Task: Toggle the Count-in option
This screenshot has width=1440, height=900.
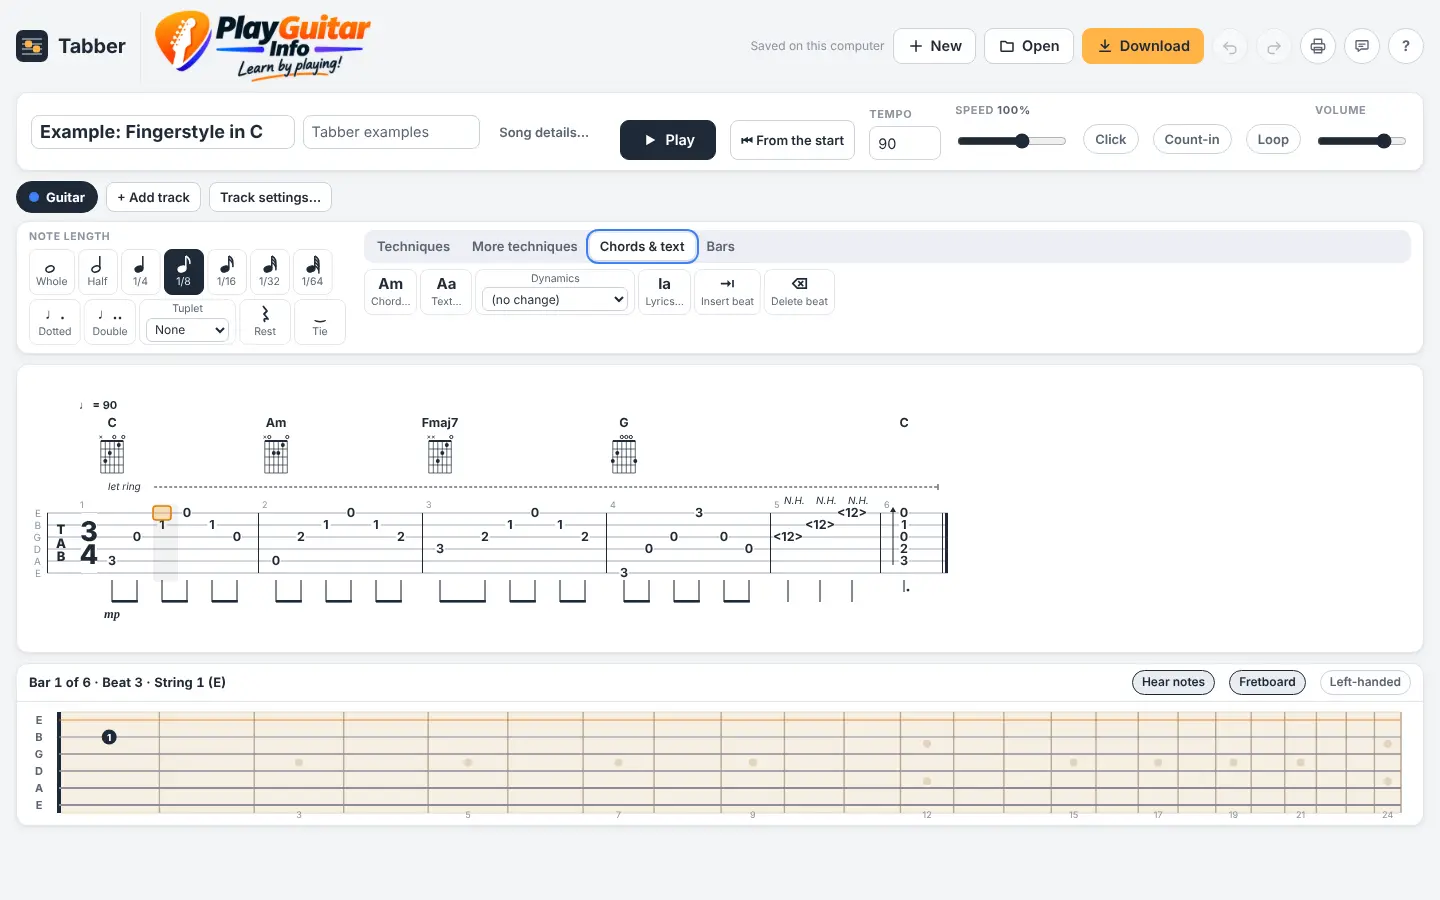Action: (x=1192, y=139)
